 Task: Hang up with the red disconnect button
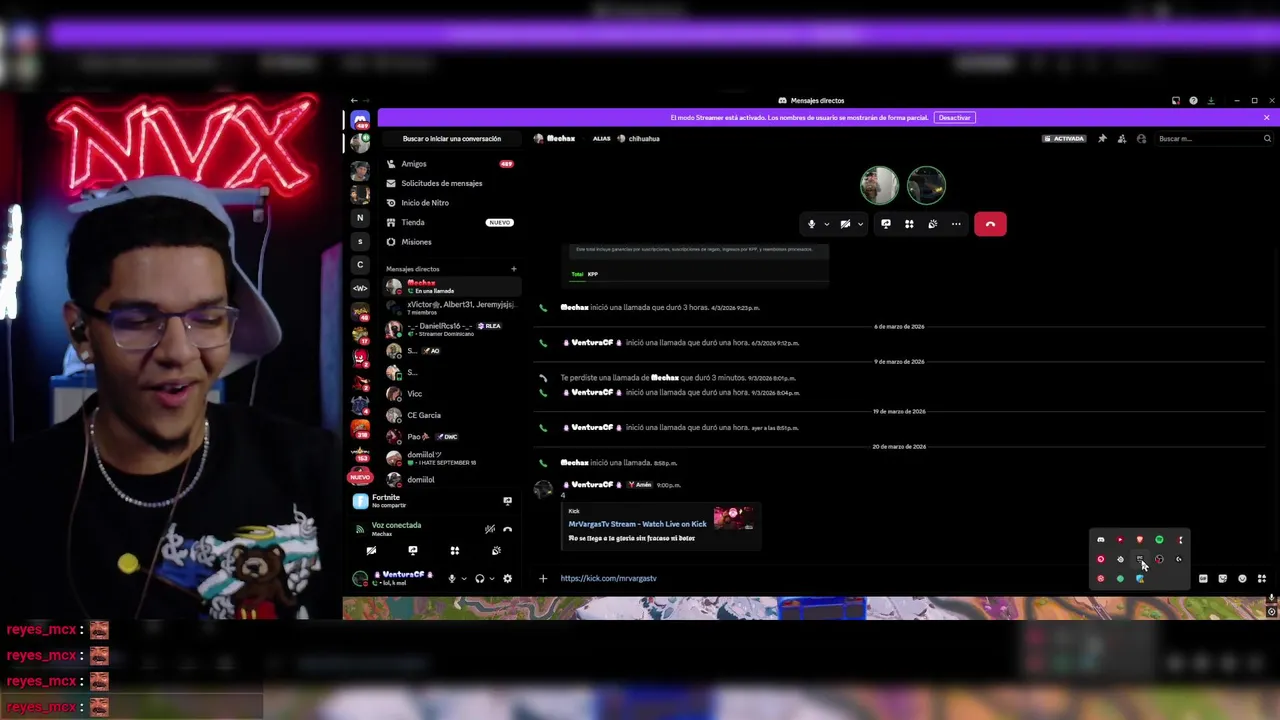pyautogui.click(x=990, y=224)
